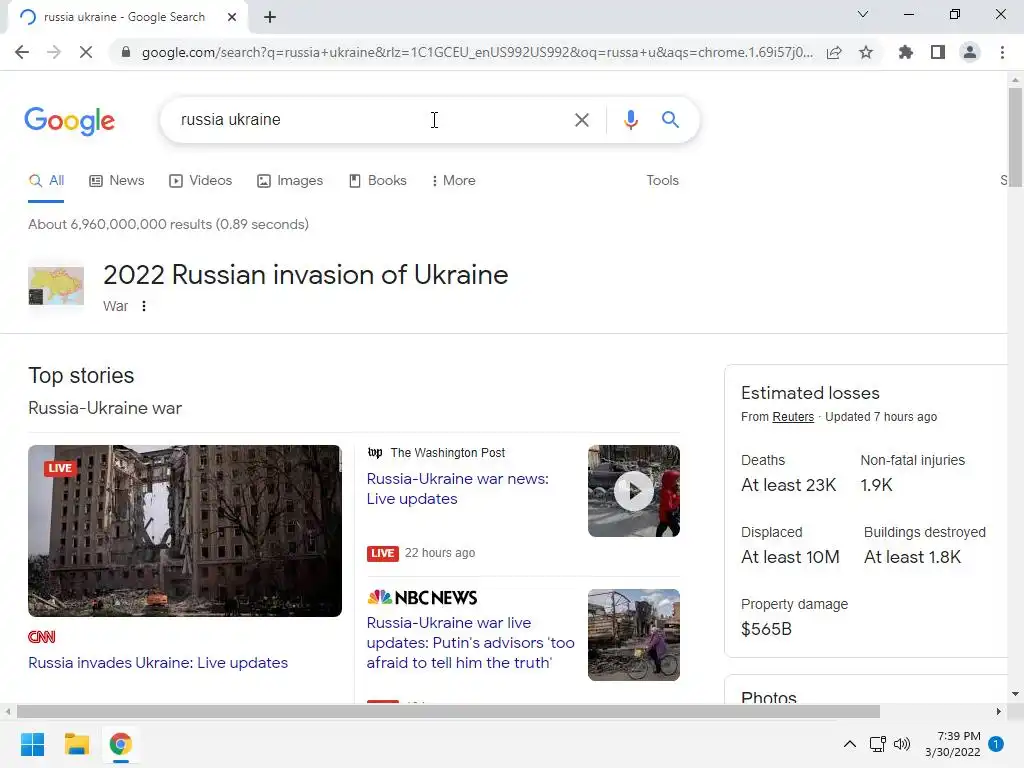Show hidden system tray icons

click(x=850, y=744)
